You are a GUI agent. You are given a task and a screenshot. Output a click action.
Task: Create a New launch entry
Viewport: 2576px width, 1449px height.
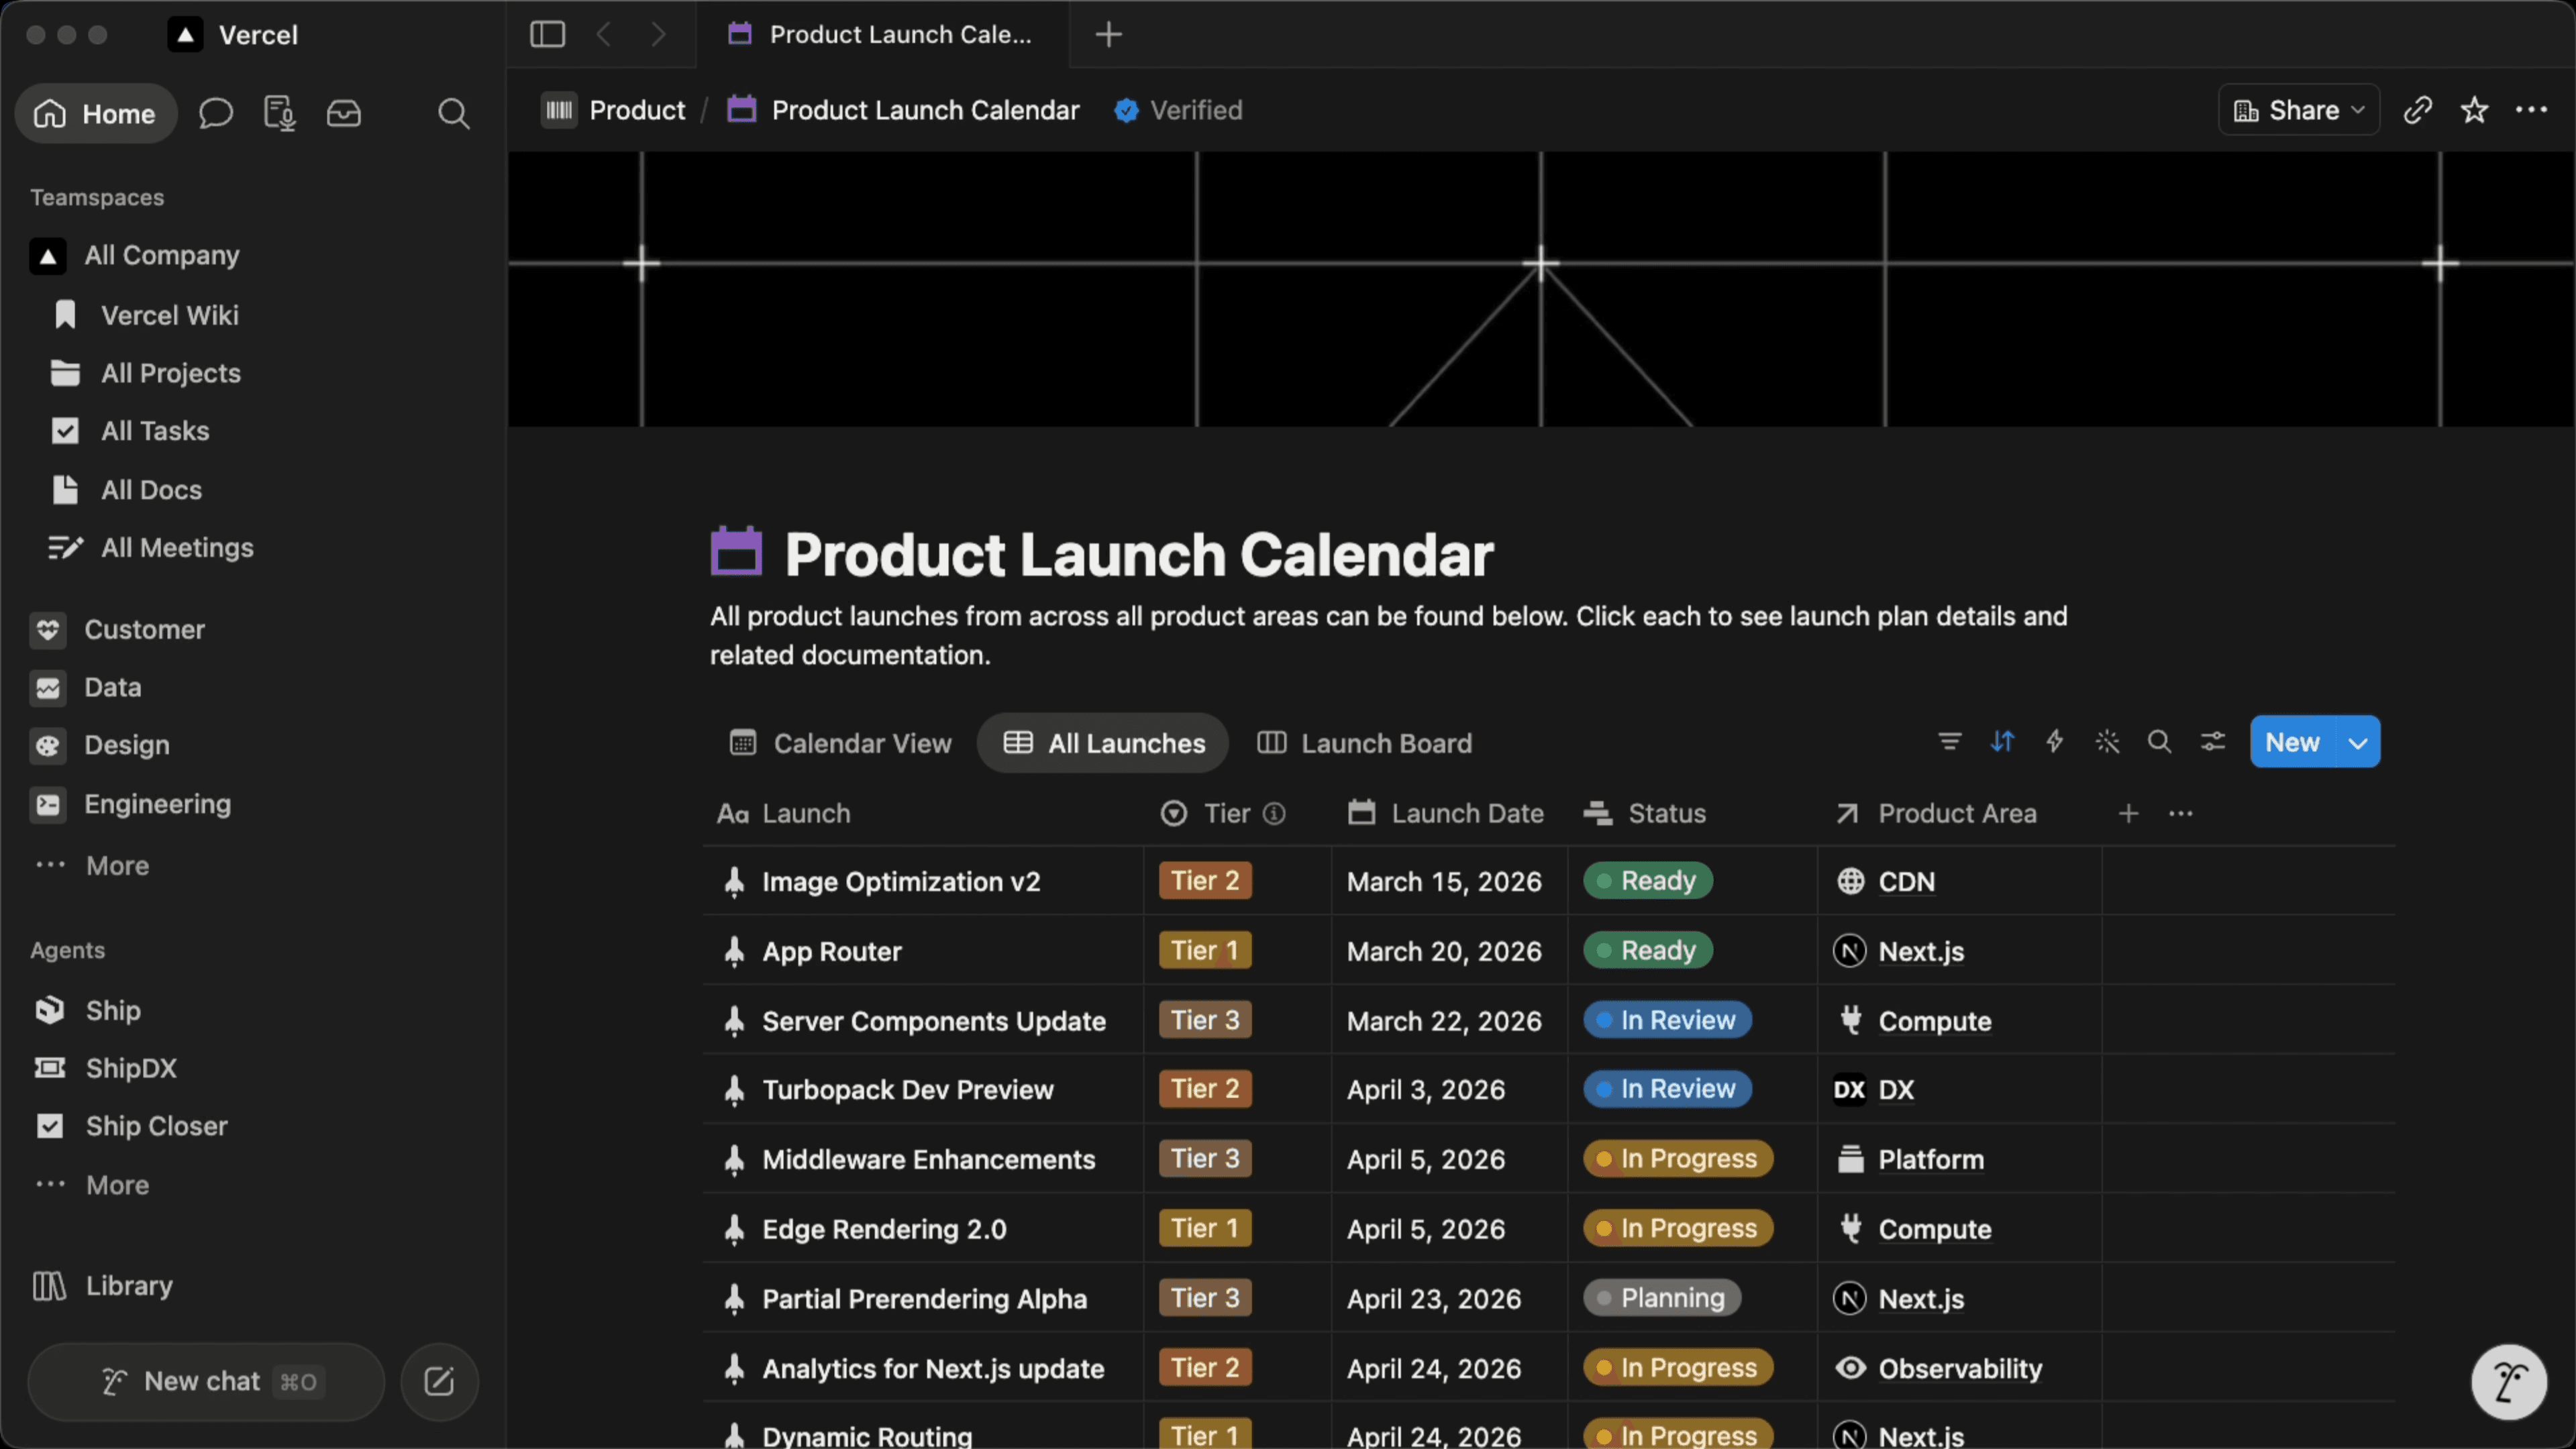tap(2292, 742)
